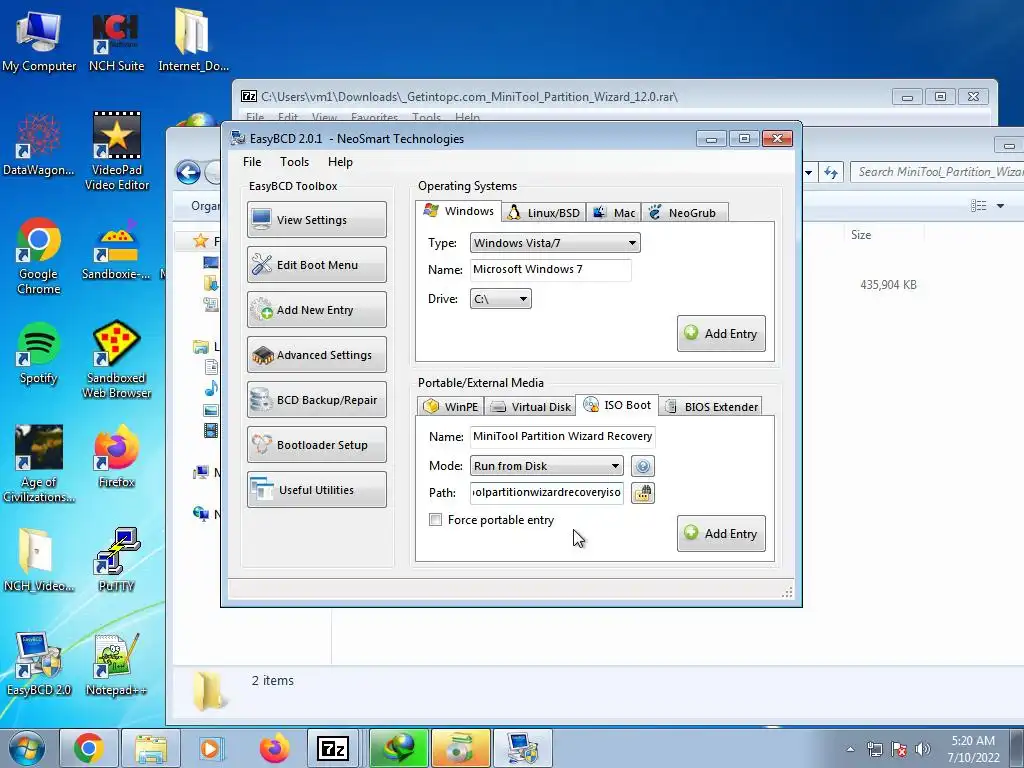Click the Sandboxie desktop shortcut

(116, 249)
